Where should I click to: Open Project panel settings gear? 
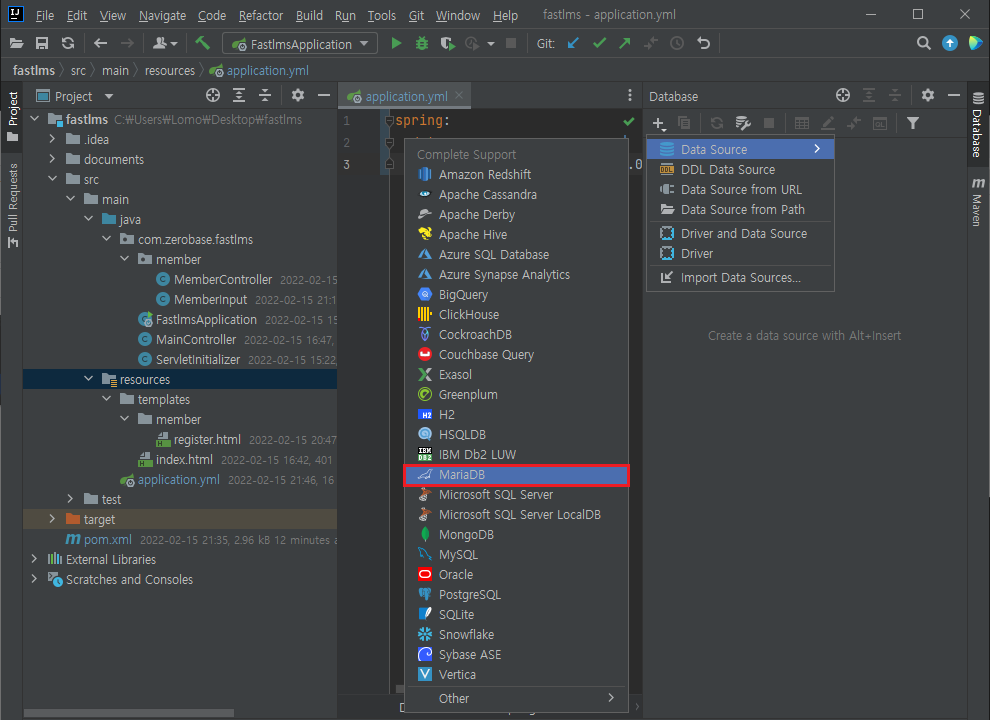coord(297,96)
